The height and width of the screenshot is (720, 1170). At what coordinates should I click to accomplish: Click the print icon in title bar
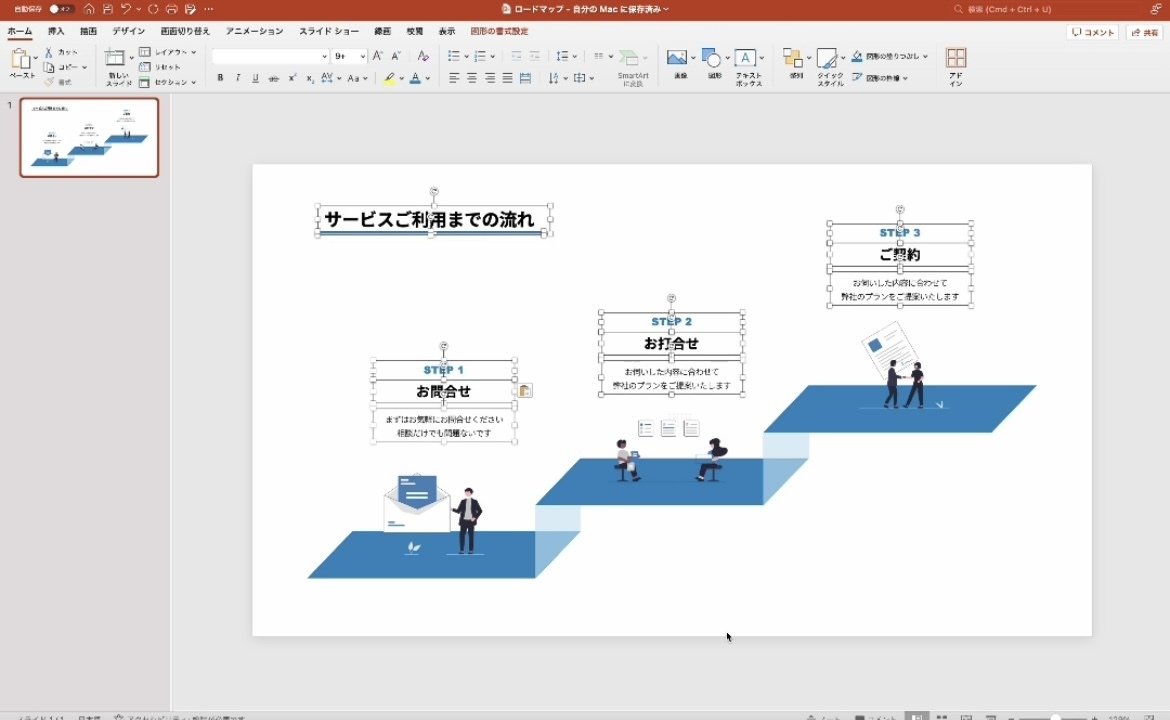(x=171, y=9)
